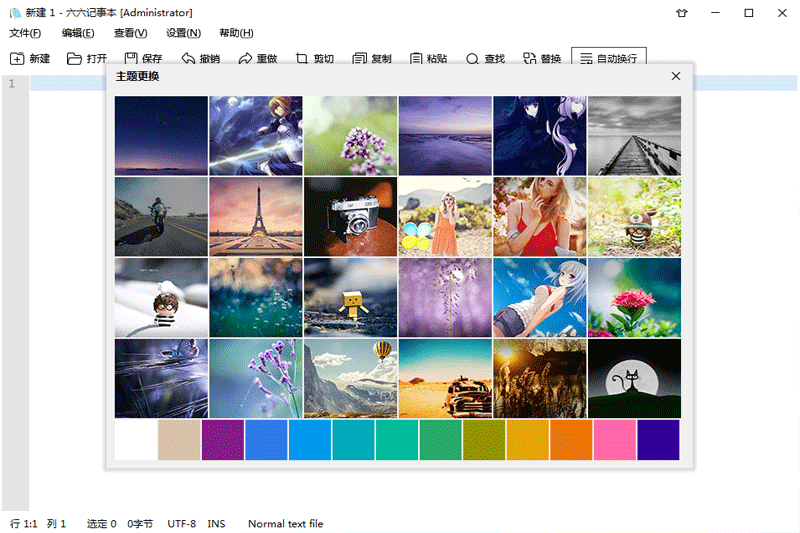Viewport: 800px width, 533px height.
Task: Click the New (新建) toolbar icon
Action: pos(17,59)
